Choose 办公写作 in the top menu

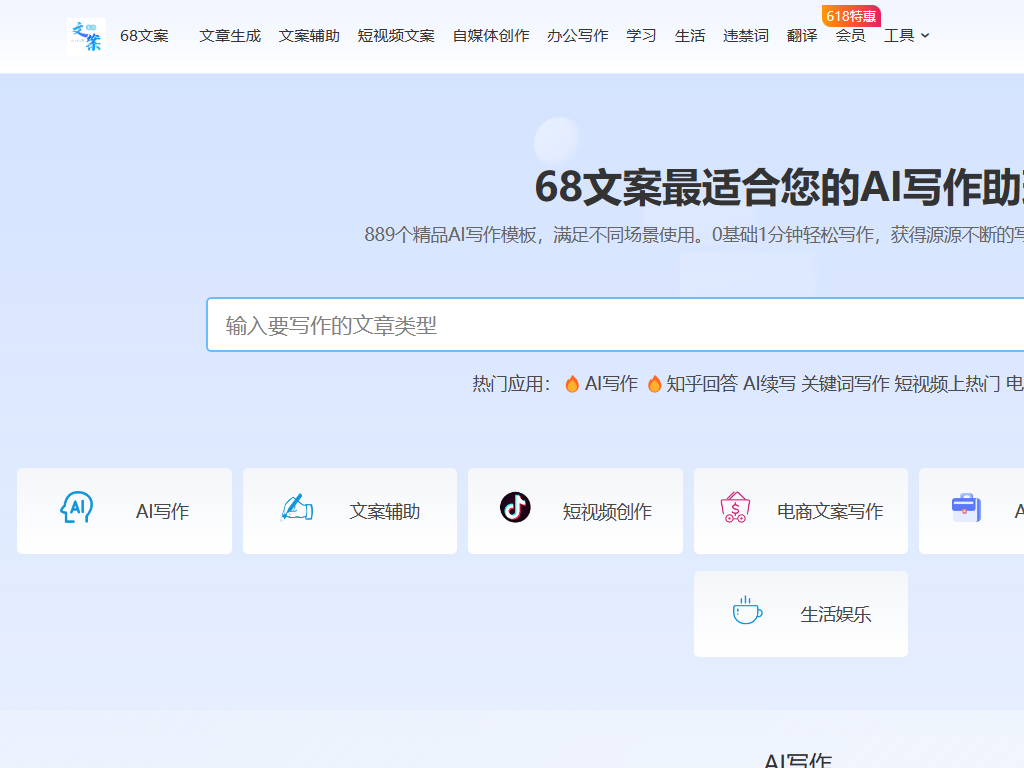[x=577, y=36]
